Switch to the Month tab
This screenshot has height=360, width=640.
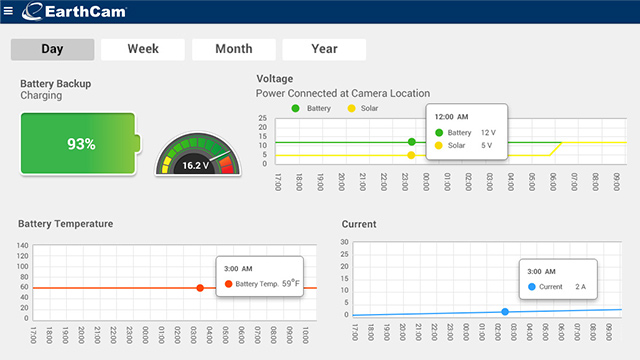[x=234, y=49]
